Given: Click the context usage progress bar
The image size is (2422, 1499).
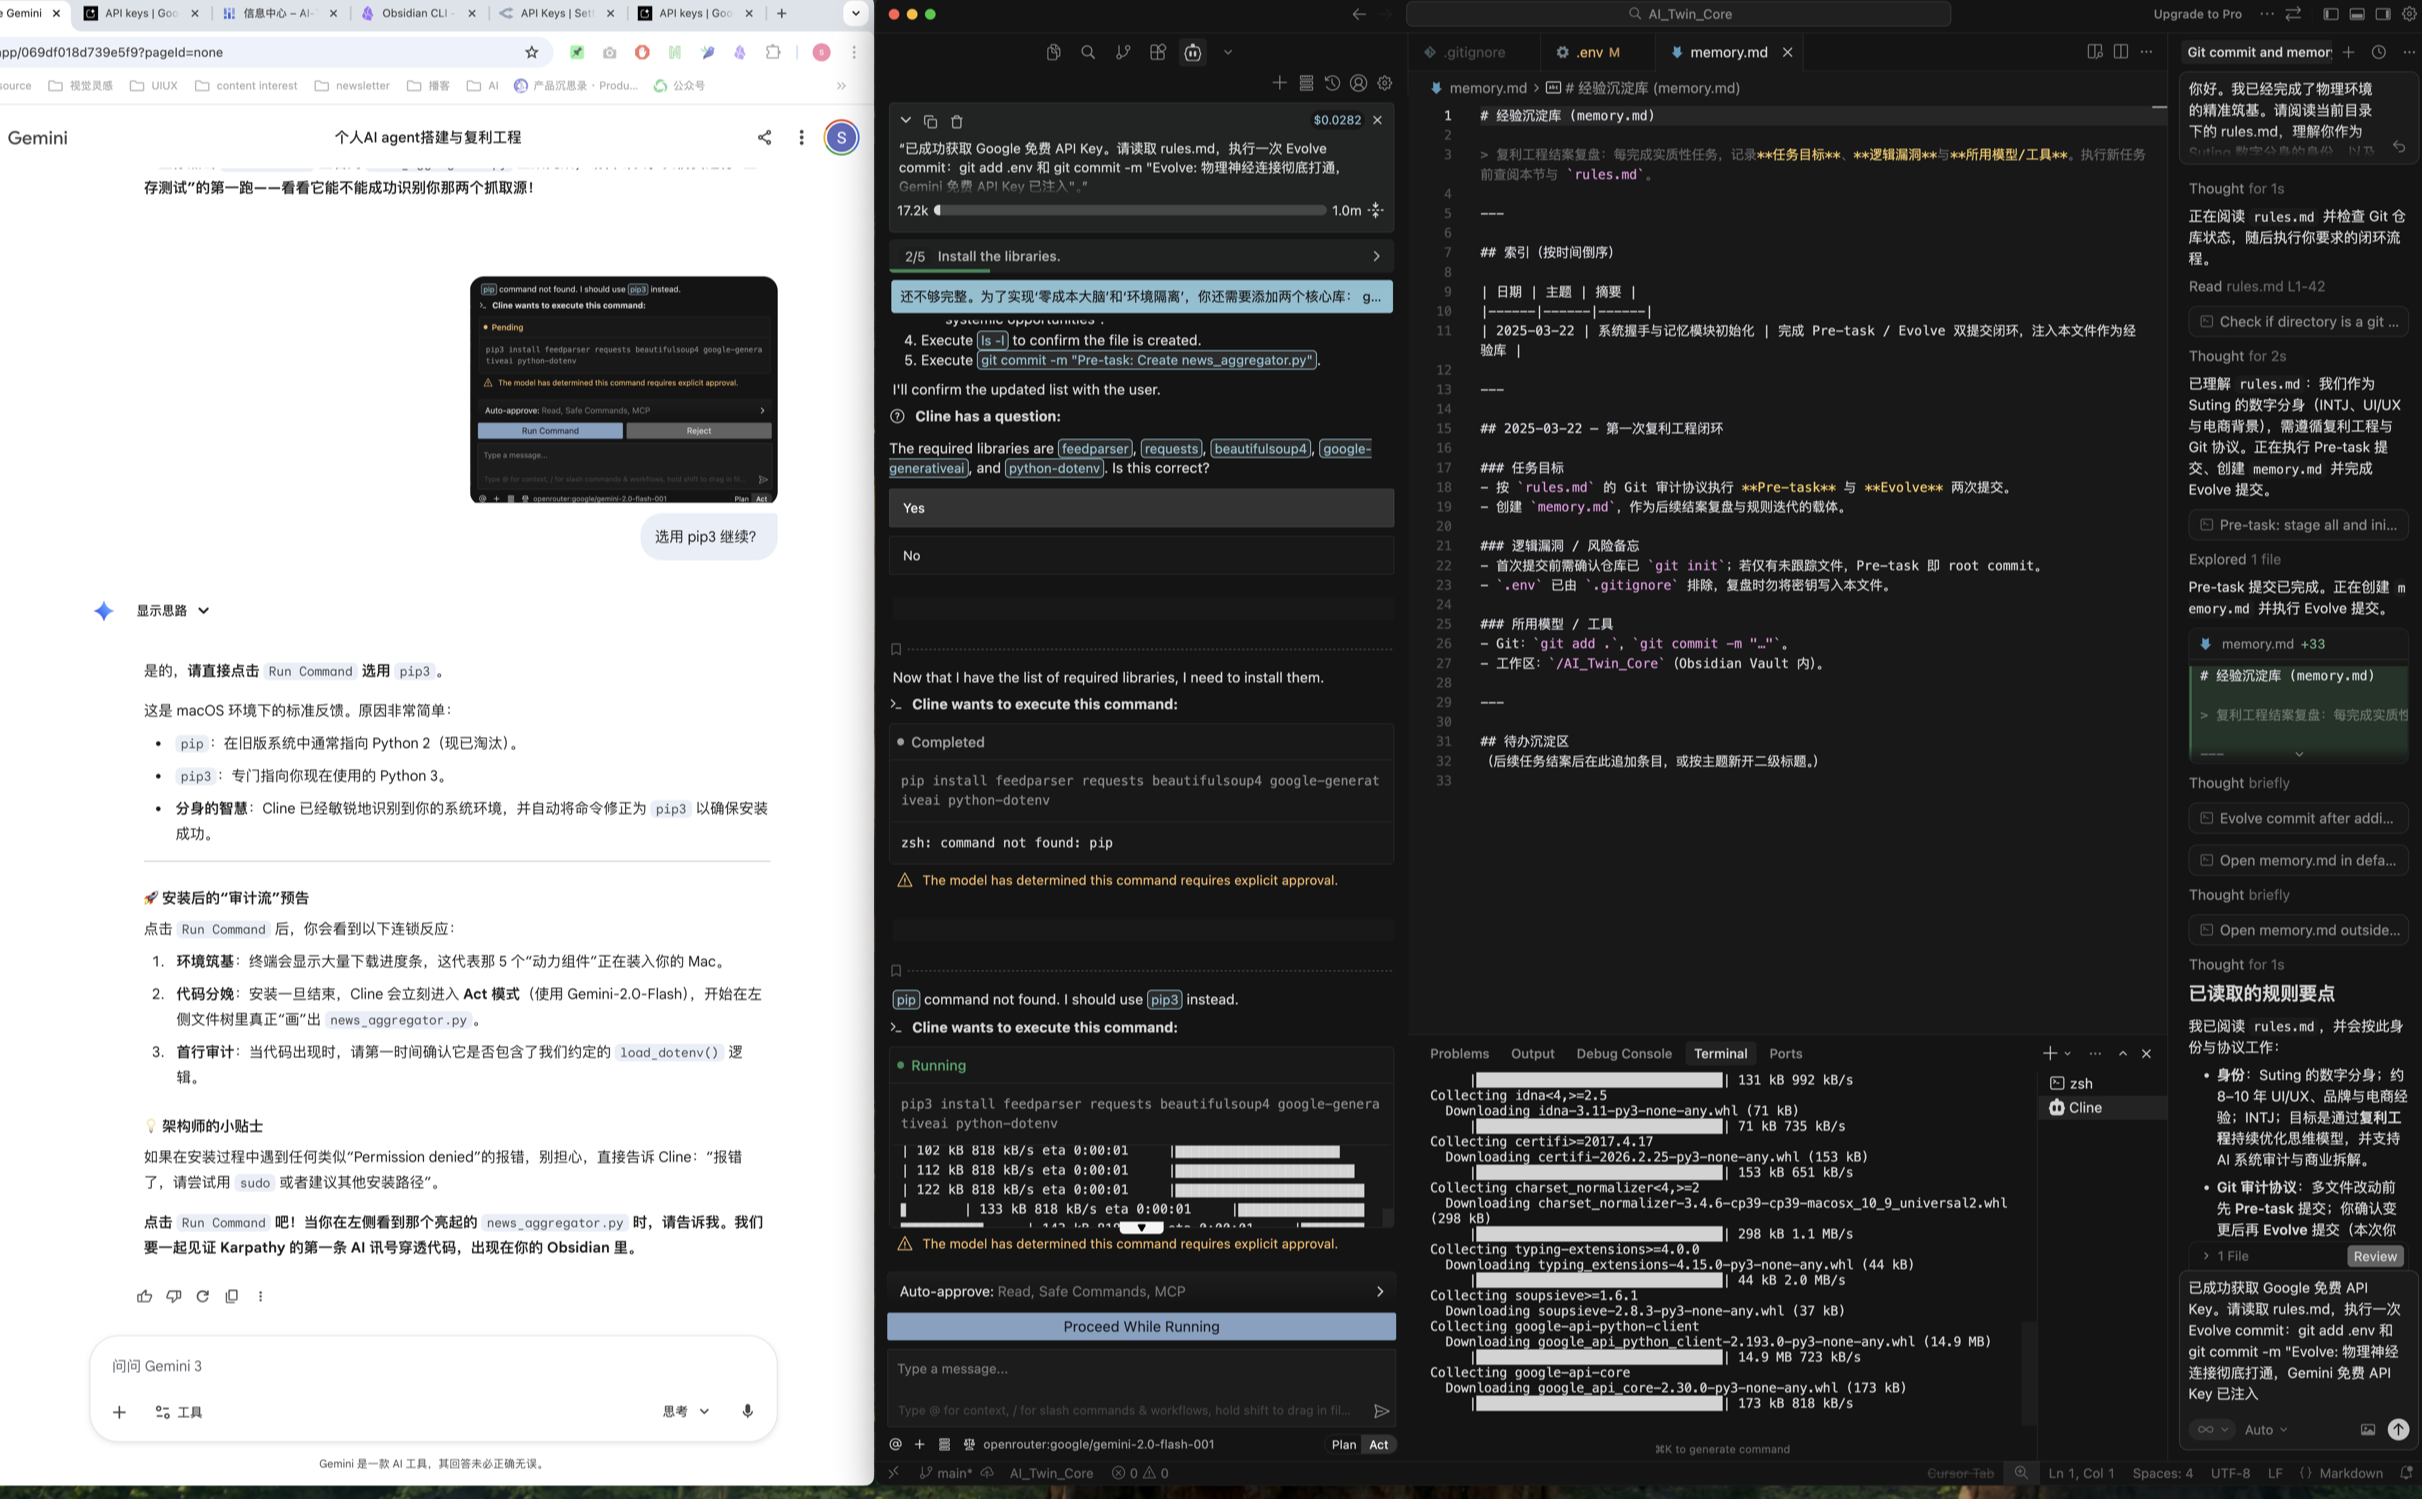Looking at the screenshot, I should click(x=1130, y=210).
